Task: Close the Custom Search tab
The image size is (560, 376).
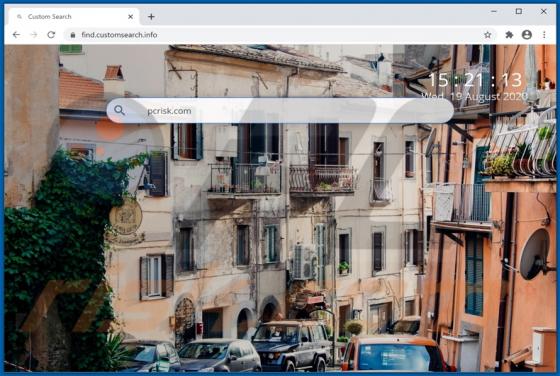Action: [130, 16]
